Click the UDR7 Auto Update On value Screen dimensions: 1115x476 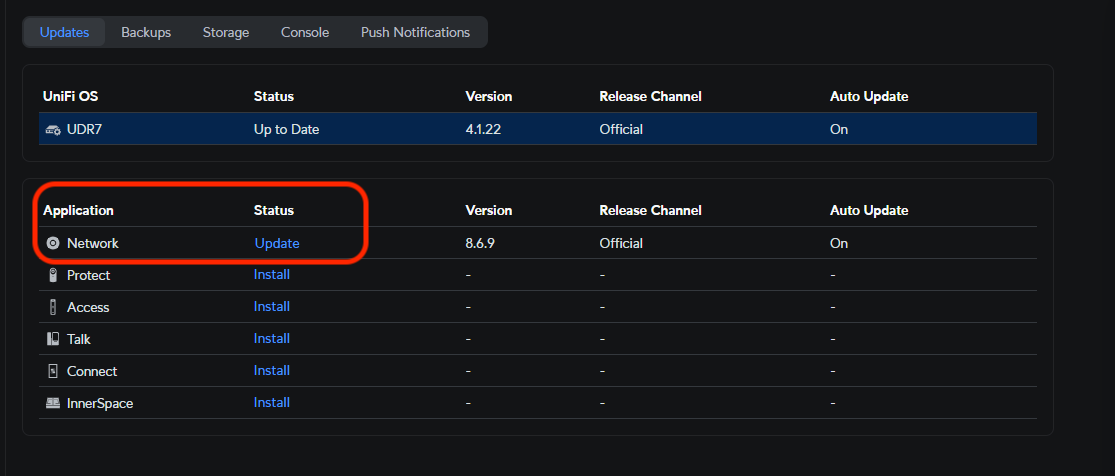[x=839, y=129]
